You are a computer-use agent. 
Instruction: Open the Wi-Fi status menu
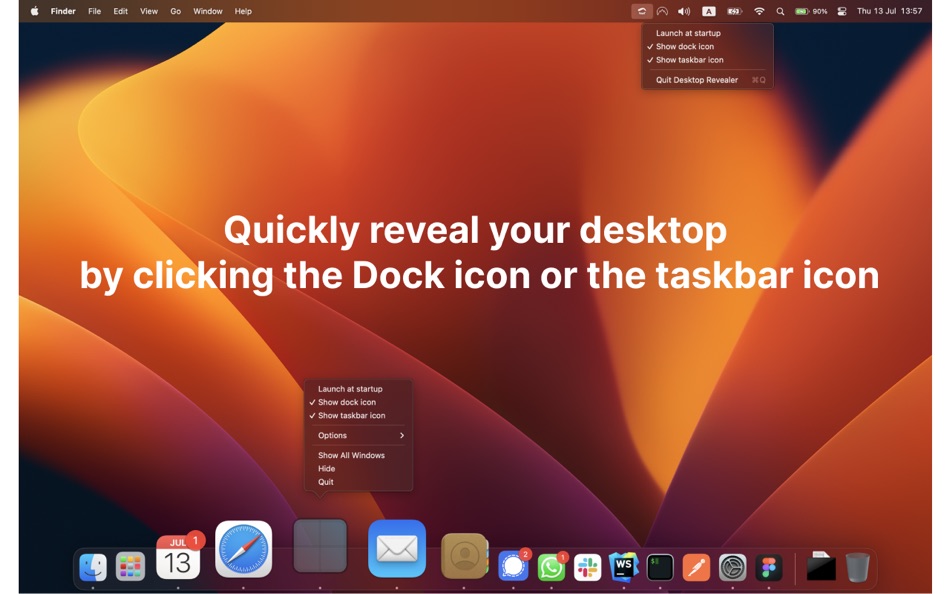758,11
